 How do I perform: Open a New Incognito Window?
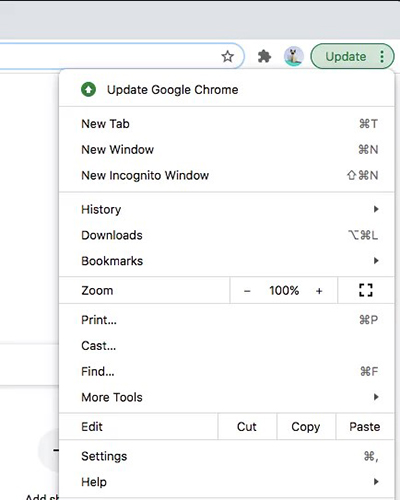[227, 175]
